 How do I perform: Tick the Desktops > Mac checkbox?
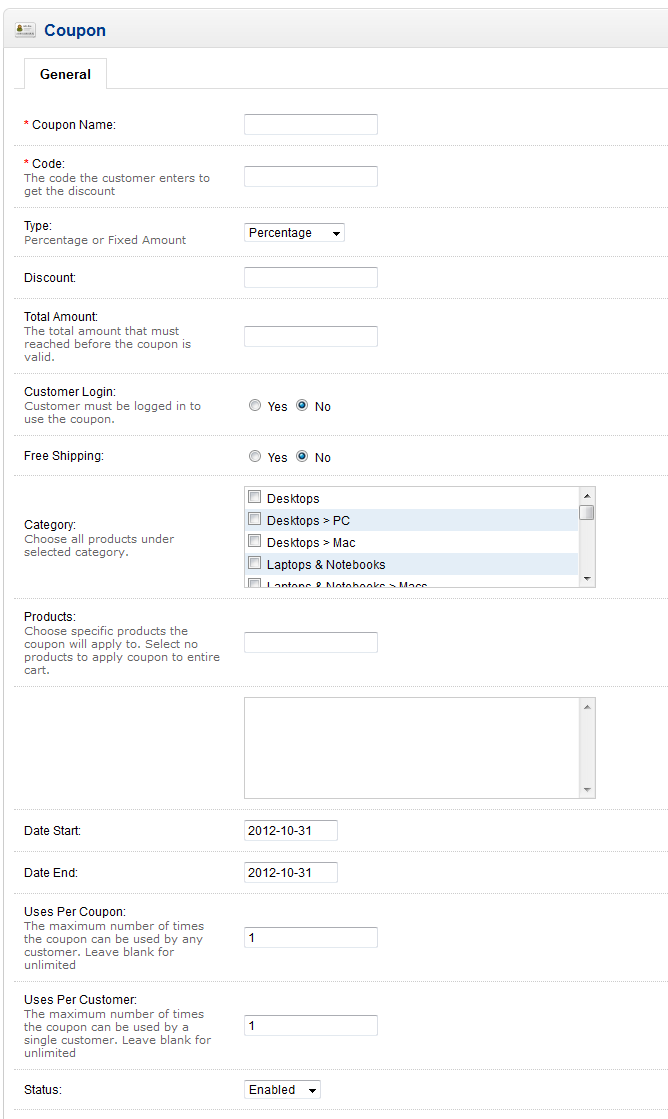click(x=255, y=542)
